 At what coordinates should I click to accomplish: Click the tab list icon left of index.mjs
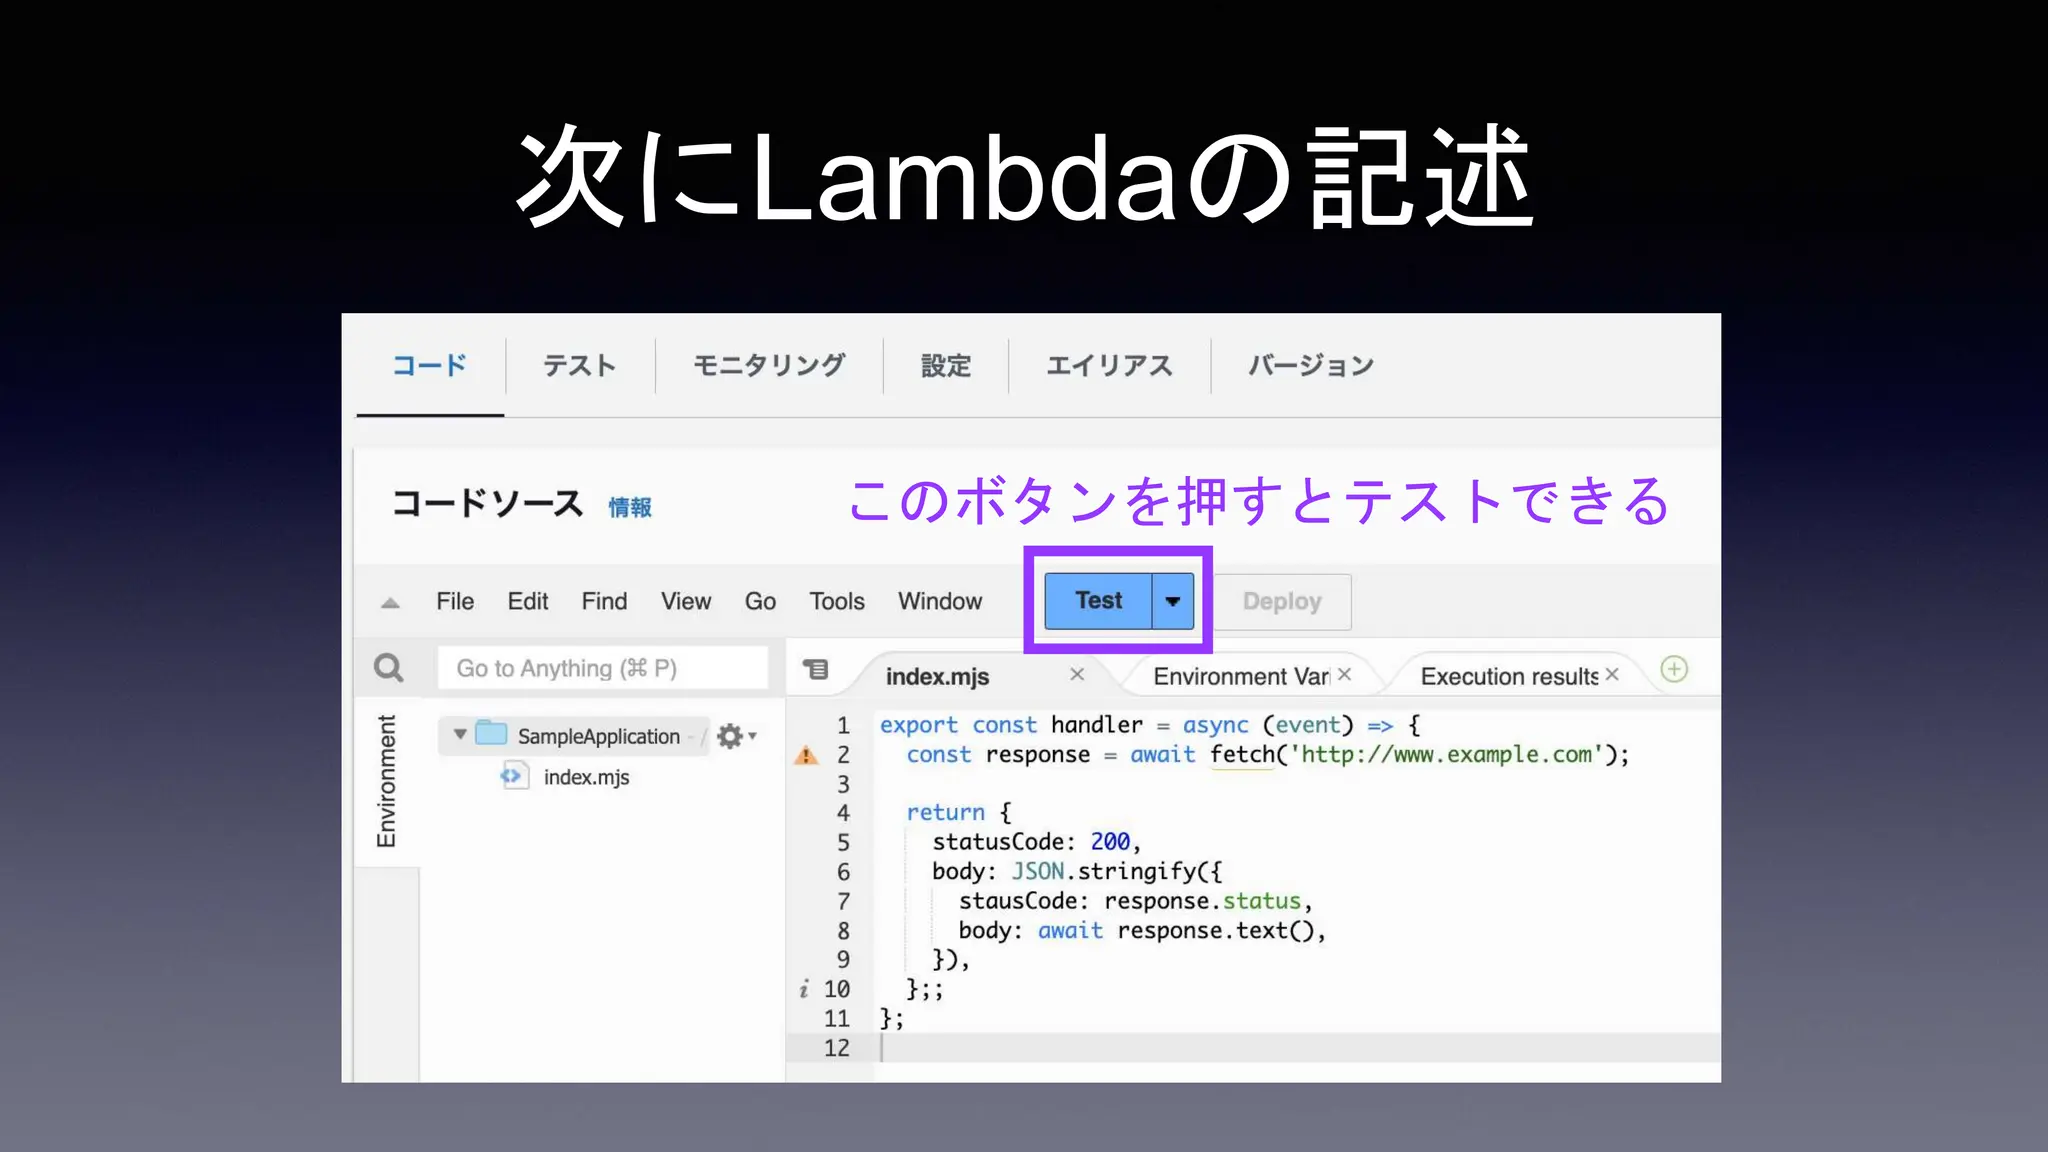click(816, 669)
